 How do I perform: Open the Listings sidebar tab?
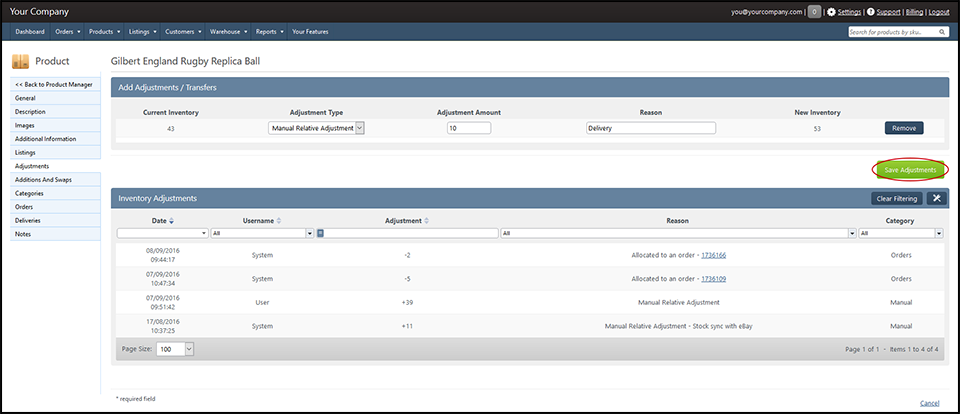(x=56, y=152)
